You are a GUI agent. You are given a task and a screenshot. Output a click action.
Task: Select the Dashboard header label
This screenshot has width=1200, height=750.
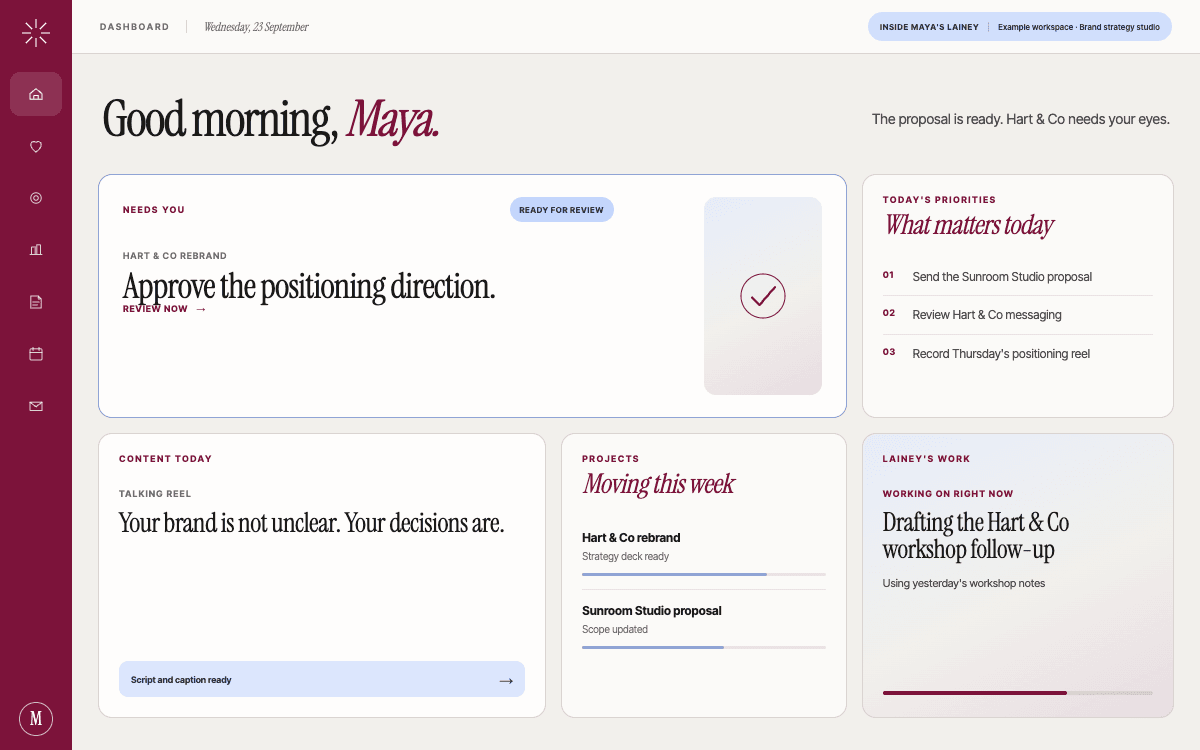click(135, 27)
